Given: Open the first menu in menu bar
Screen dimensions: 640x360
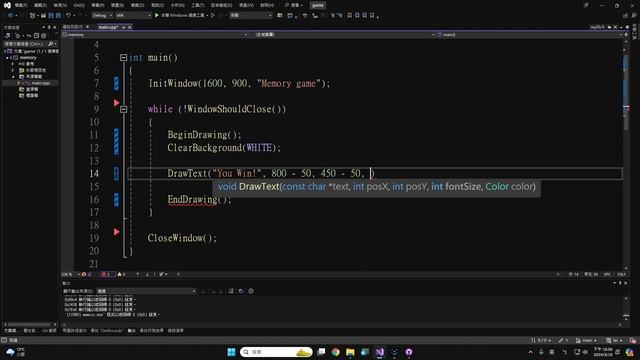Looking at the screenshot, I should point(20,5).
